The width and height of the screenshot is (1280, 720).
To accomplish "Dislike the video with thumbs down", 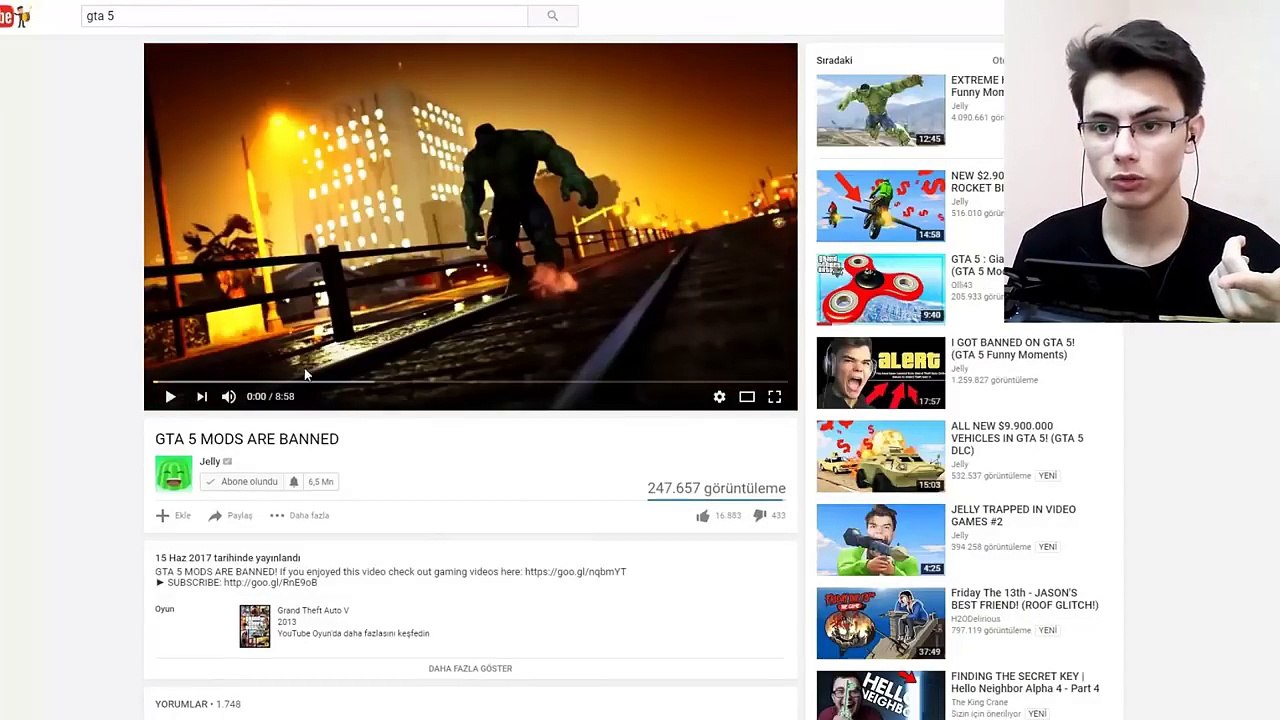I will tap(760, 516).
